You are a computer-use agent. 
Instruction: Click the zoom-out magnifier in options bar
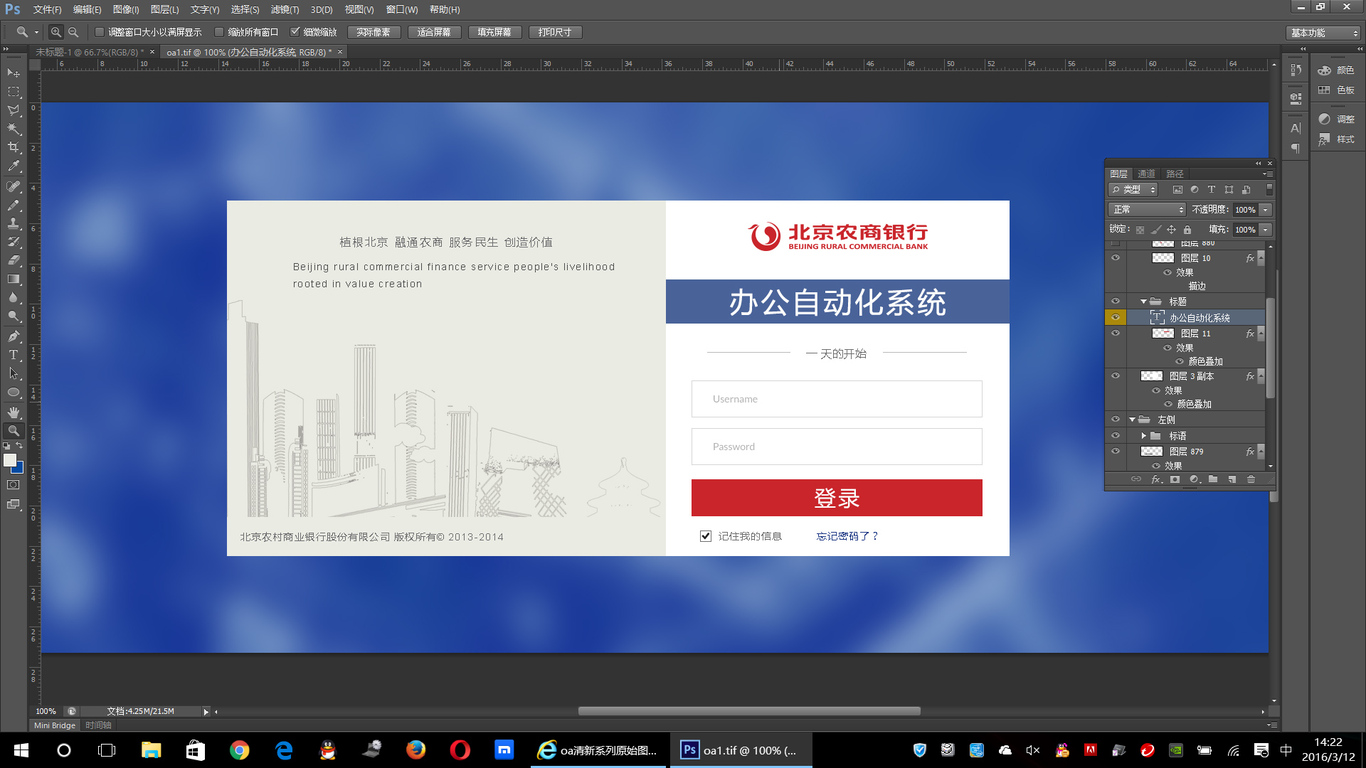point(73,32)
